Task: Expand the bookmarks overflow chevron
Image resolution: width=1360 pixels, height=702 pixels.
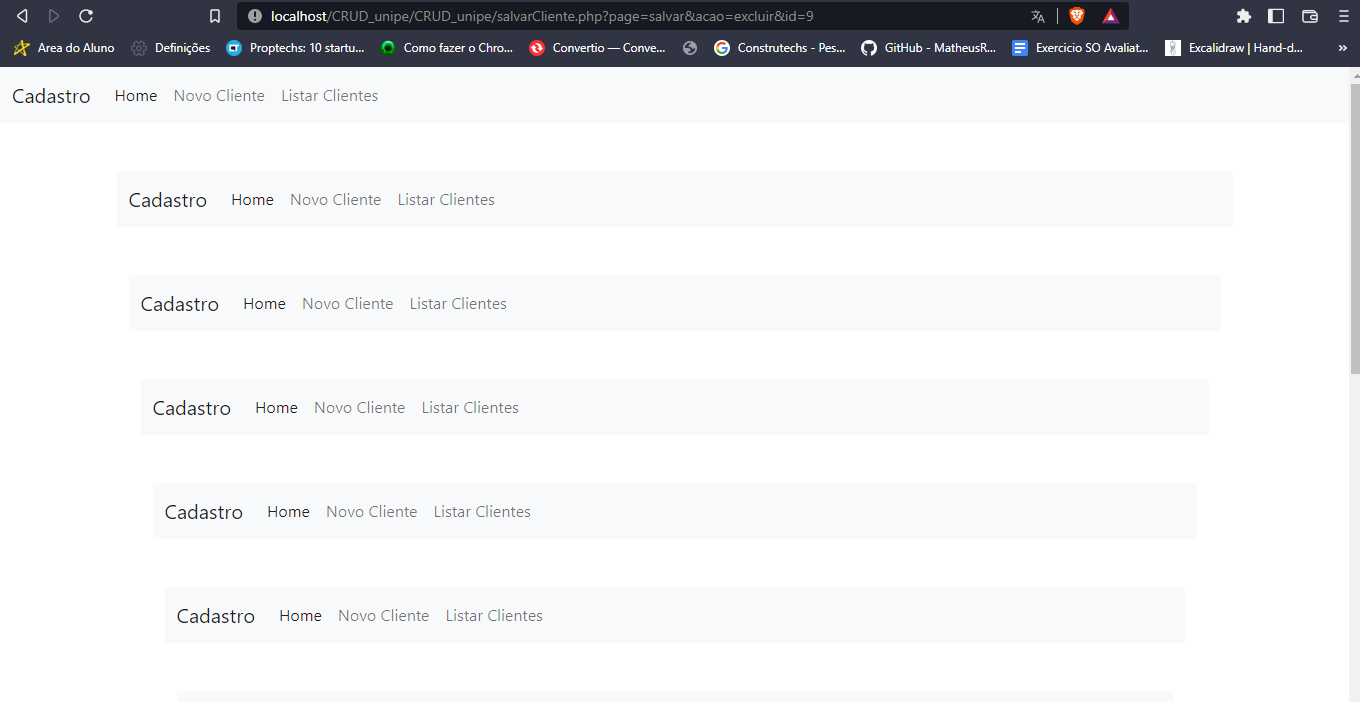Action: click(1342, 47)
